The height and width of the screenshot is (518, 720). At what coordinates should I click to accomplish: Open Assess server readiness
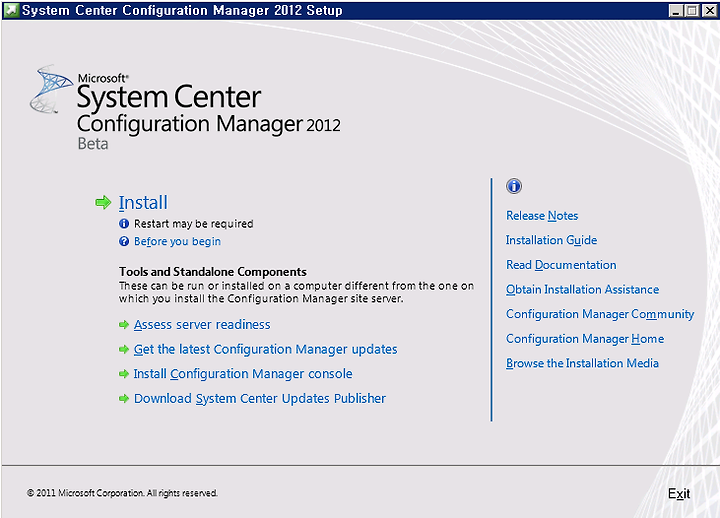(x=202, y=325)
